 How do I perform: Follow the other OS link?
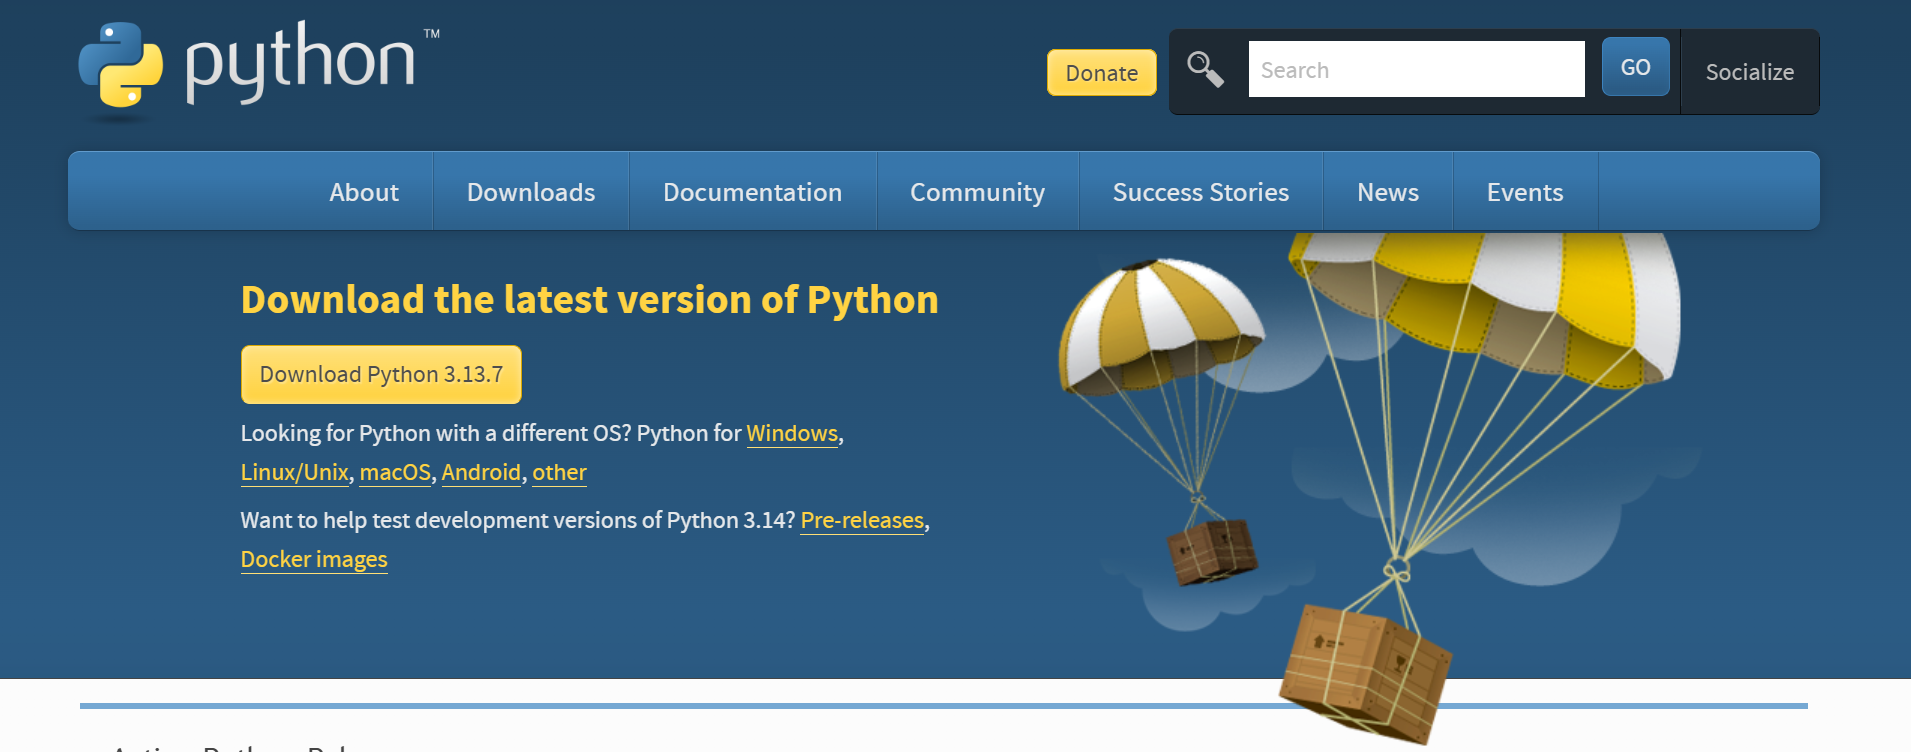pos(559,472)
